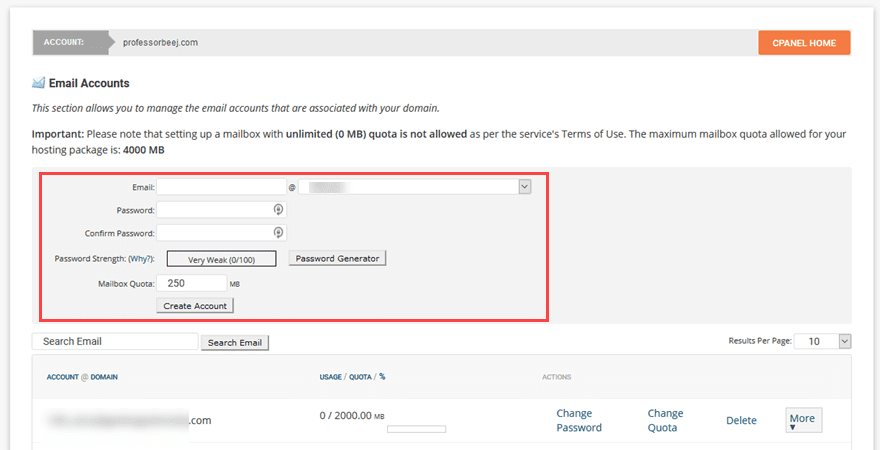Sort by the ACCOUNT column header

coord(64,377)
